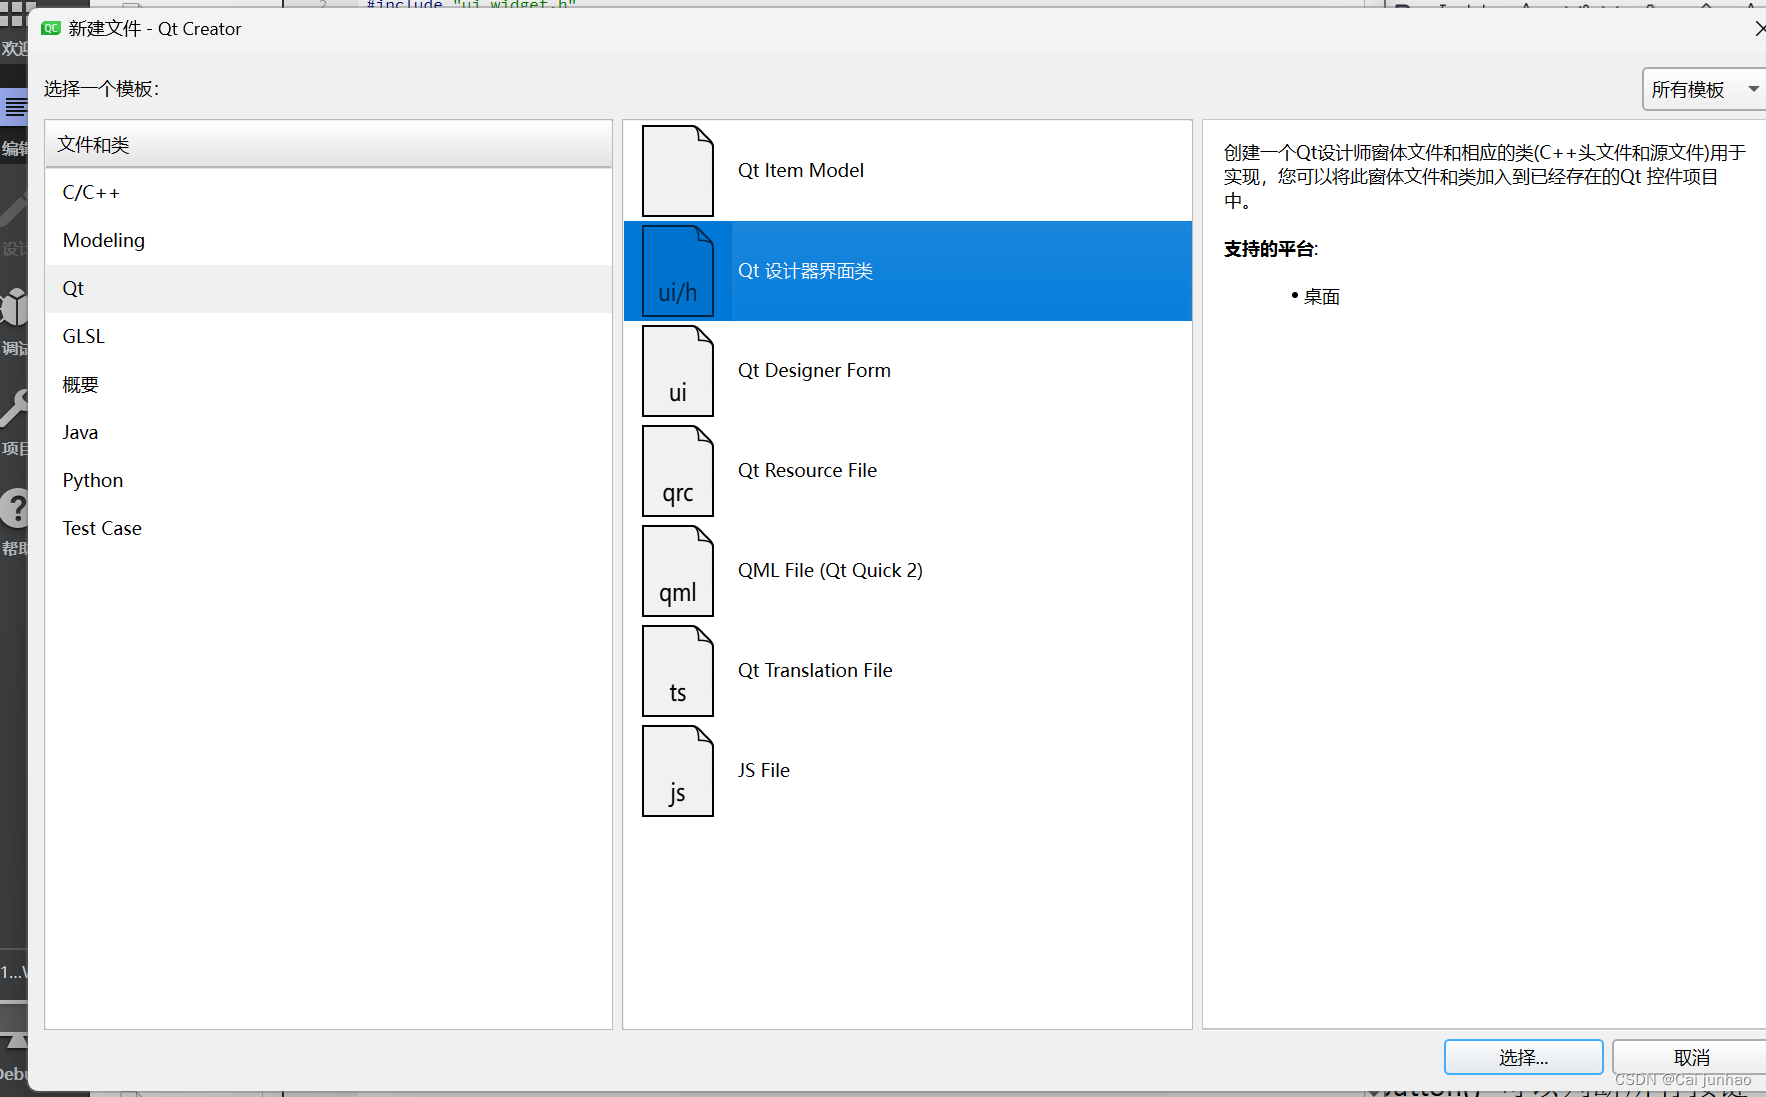This screenshot has height=1097, width=1766.
Task: Select the Java category
Action: [328, 433]
